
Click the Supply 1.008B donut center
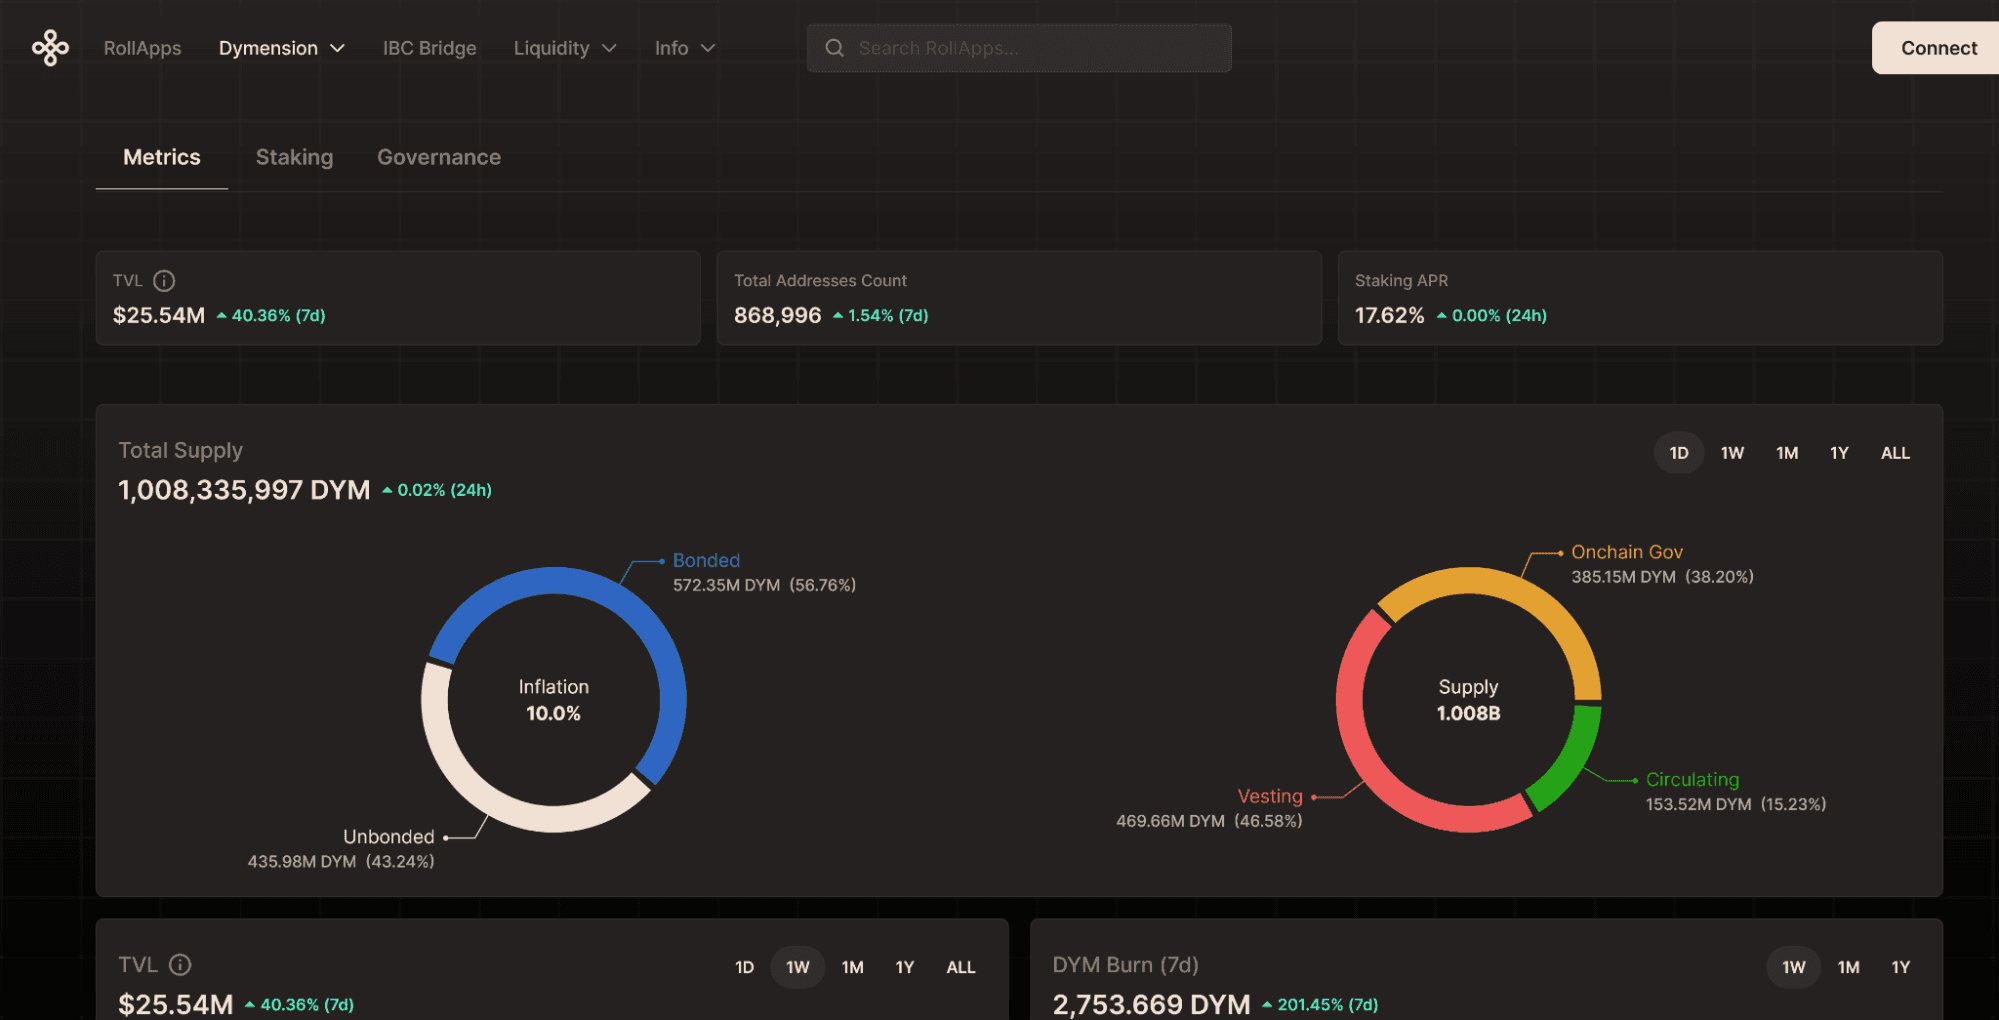point(1468,700)
